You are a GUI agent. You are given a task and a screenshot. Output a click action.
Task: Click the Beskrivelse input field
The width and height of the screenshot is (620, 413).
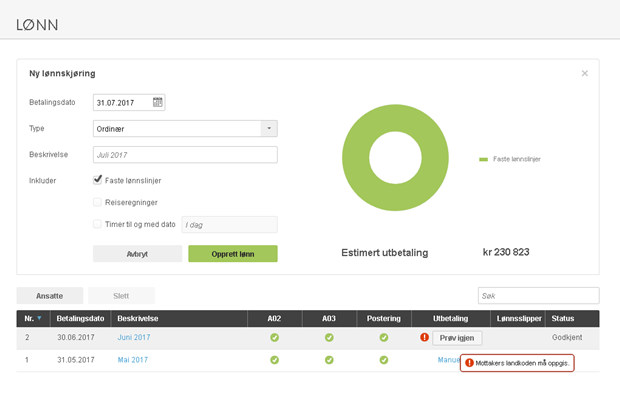185,155
